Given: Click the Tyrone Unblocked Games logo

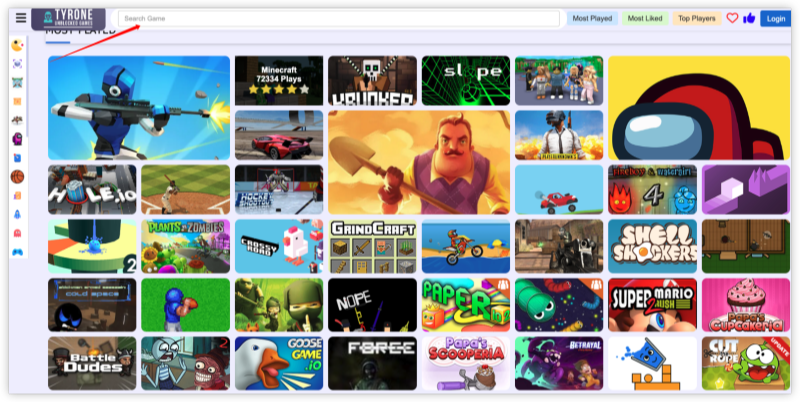Looking at the screenshot, I should [68, 18].
